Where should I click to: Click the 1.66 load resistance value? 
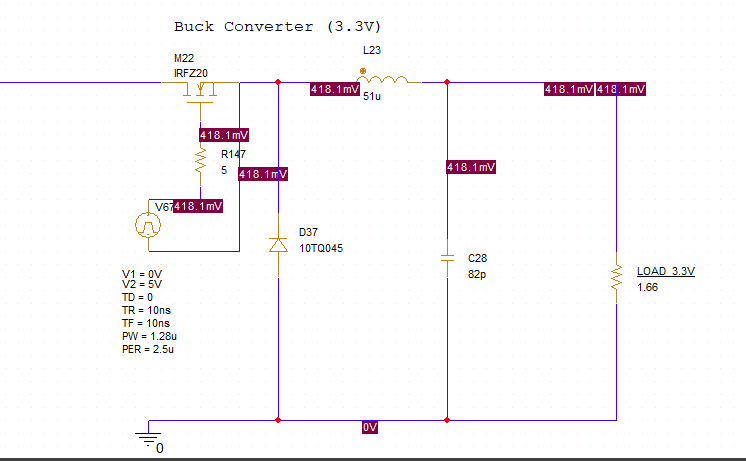[x=648, y=287]
